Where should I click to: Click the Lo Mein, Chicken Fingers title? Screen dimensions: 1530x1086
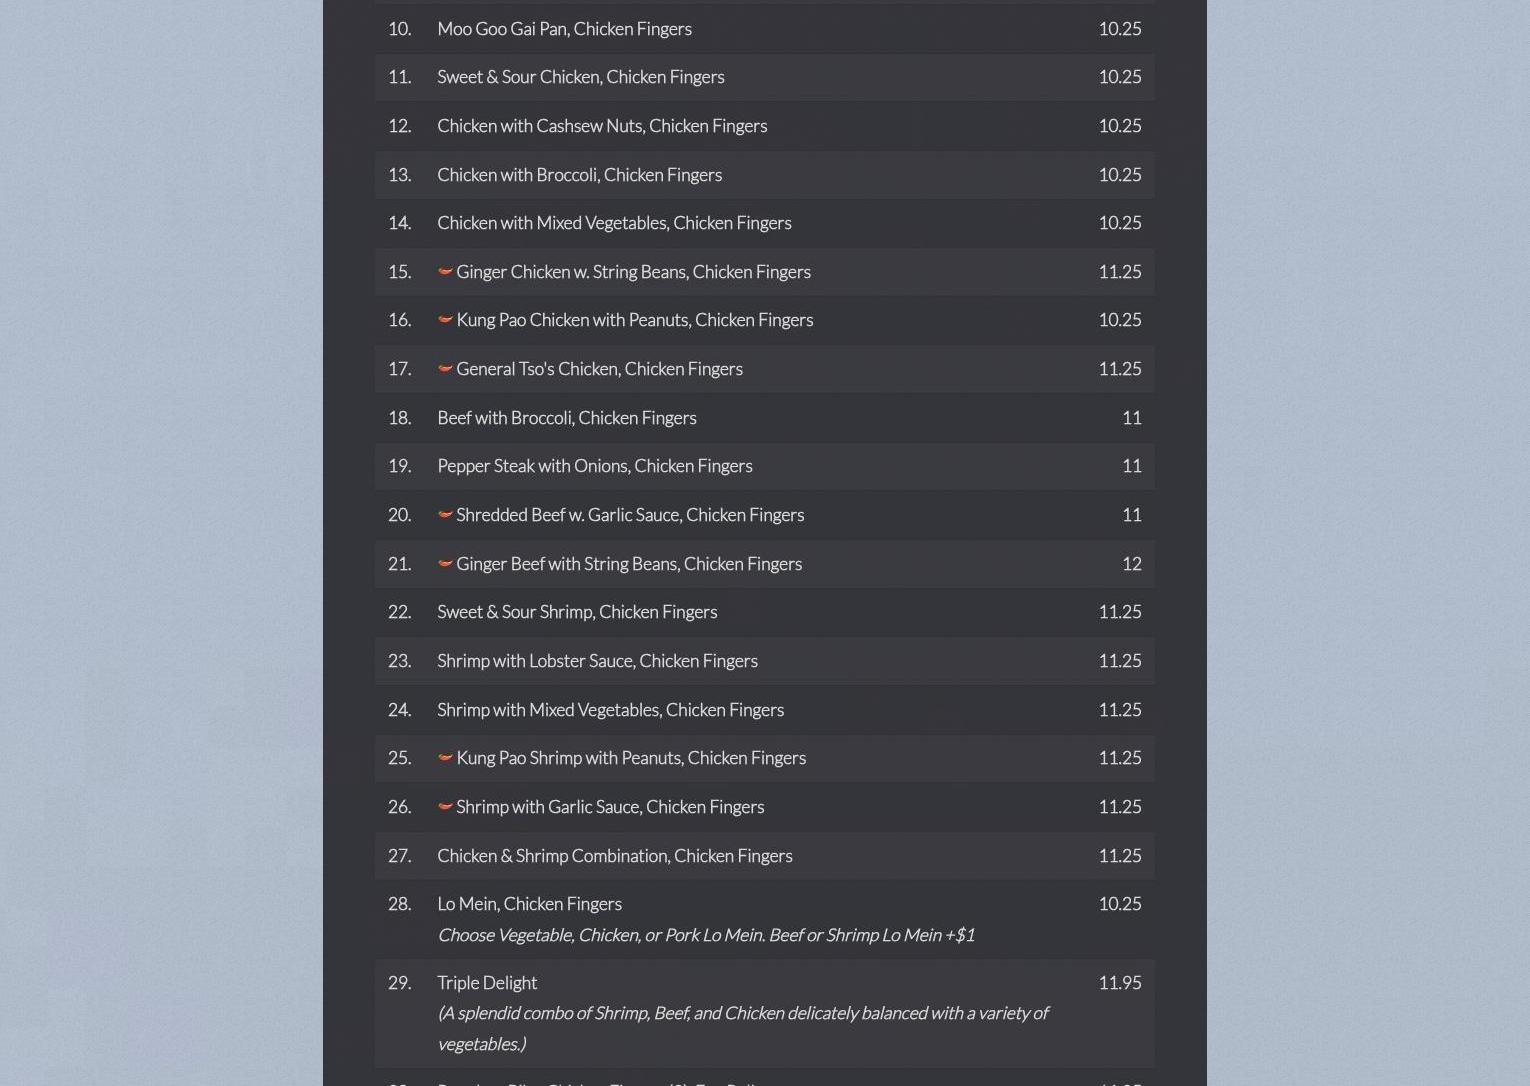[x=529, y=904]
